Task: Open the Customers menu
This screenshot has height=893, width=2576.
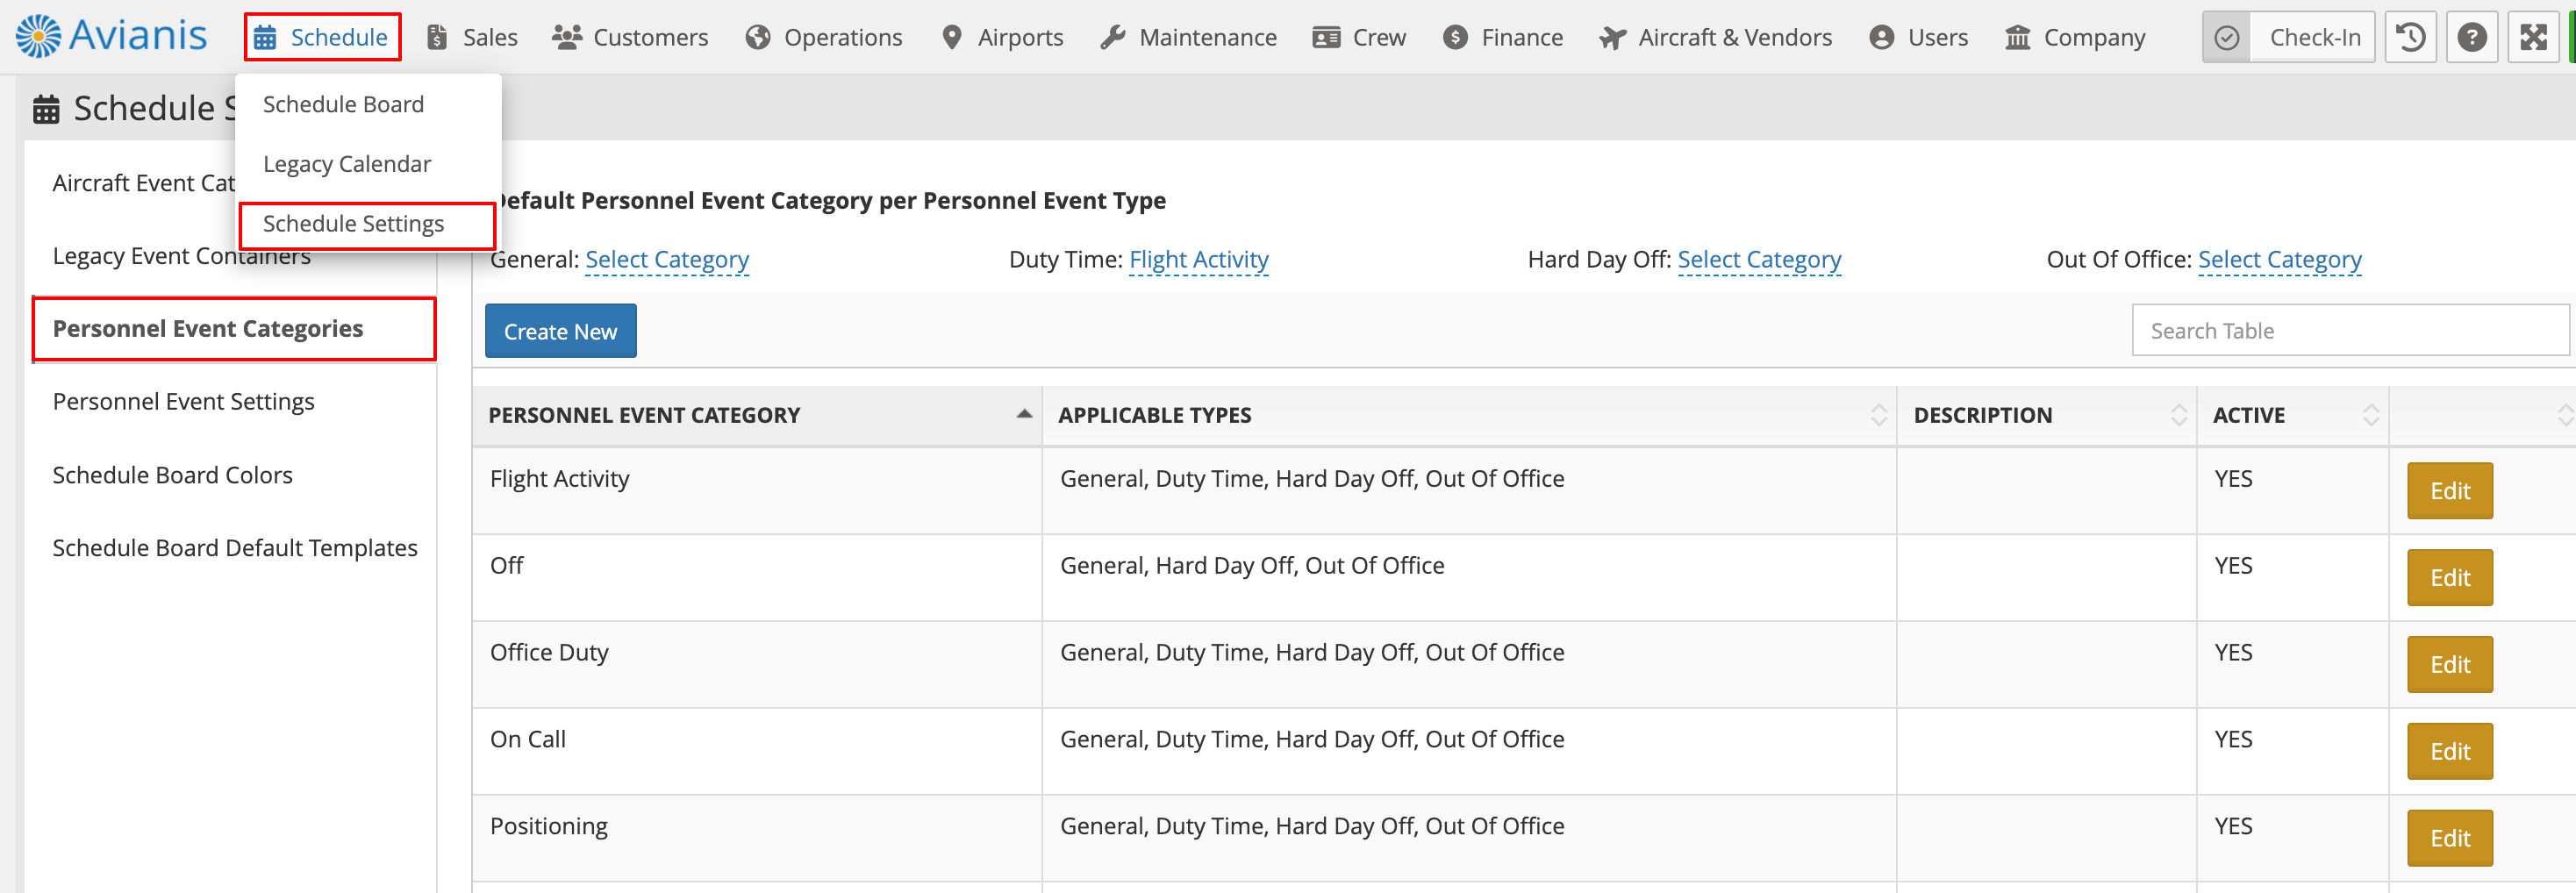Action: [x=630, y=38]
